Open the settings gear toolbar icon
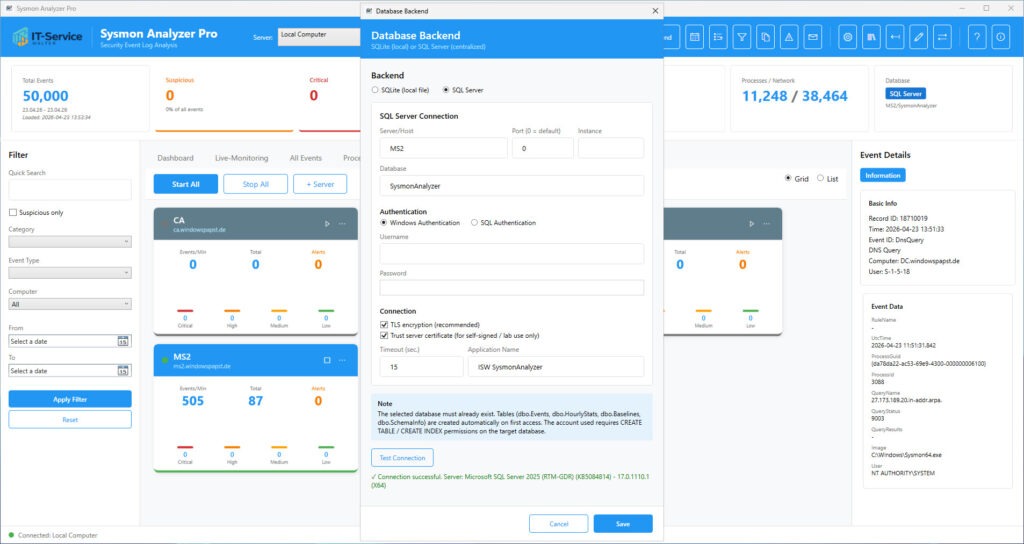This screenshot has width=1024, height=544. pyautogui.click(x=848, y=37)
